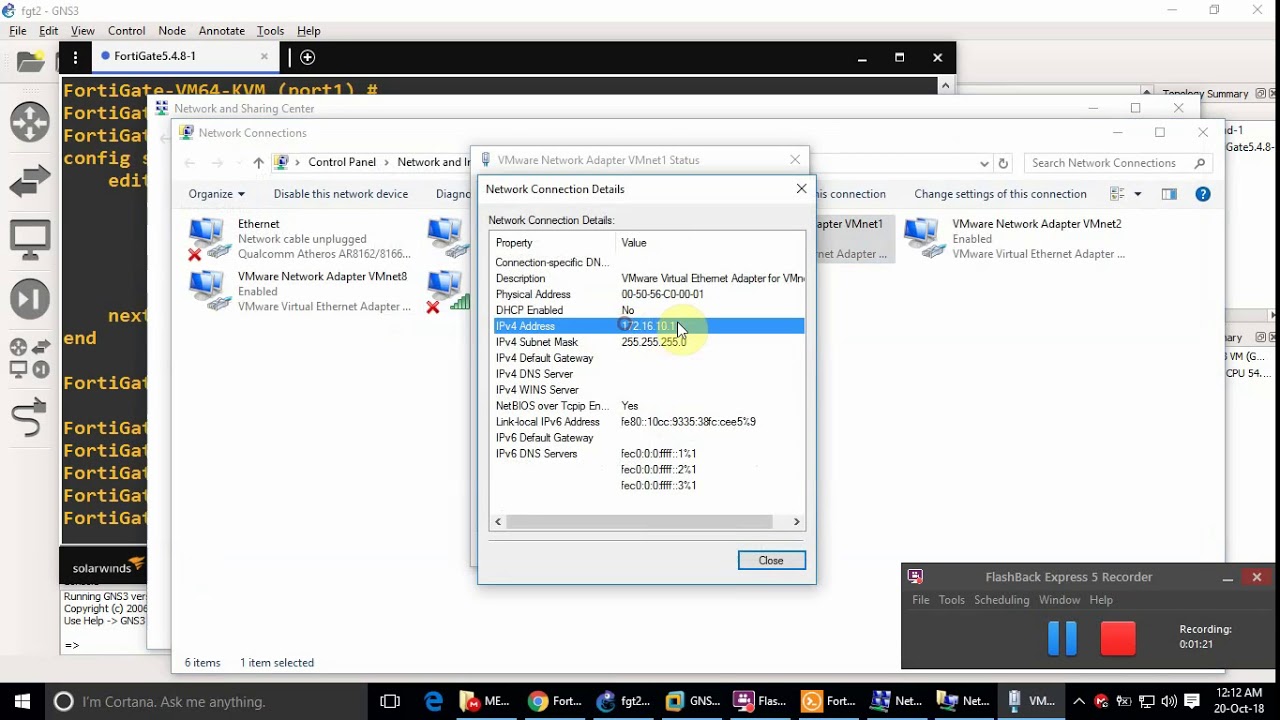Open the GNS3 Annotate menu
This screenshot has height=720, width=1280.
click(x=222, y=31)
